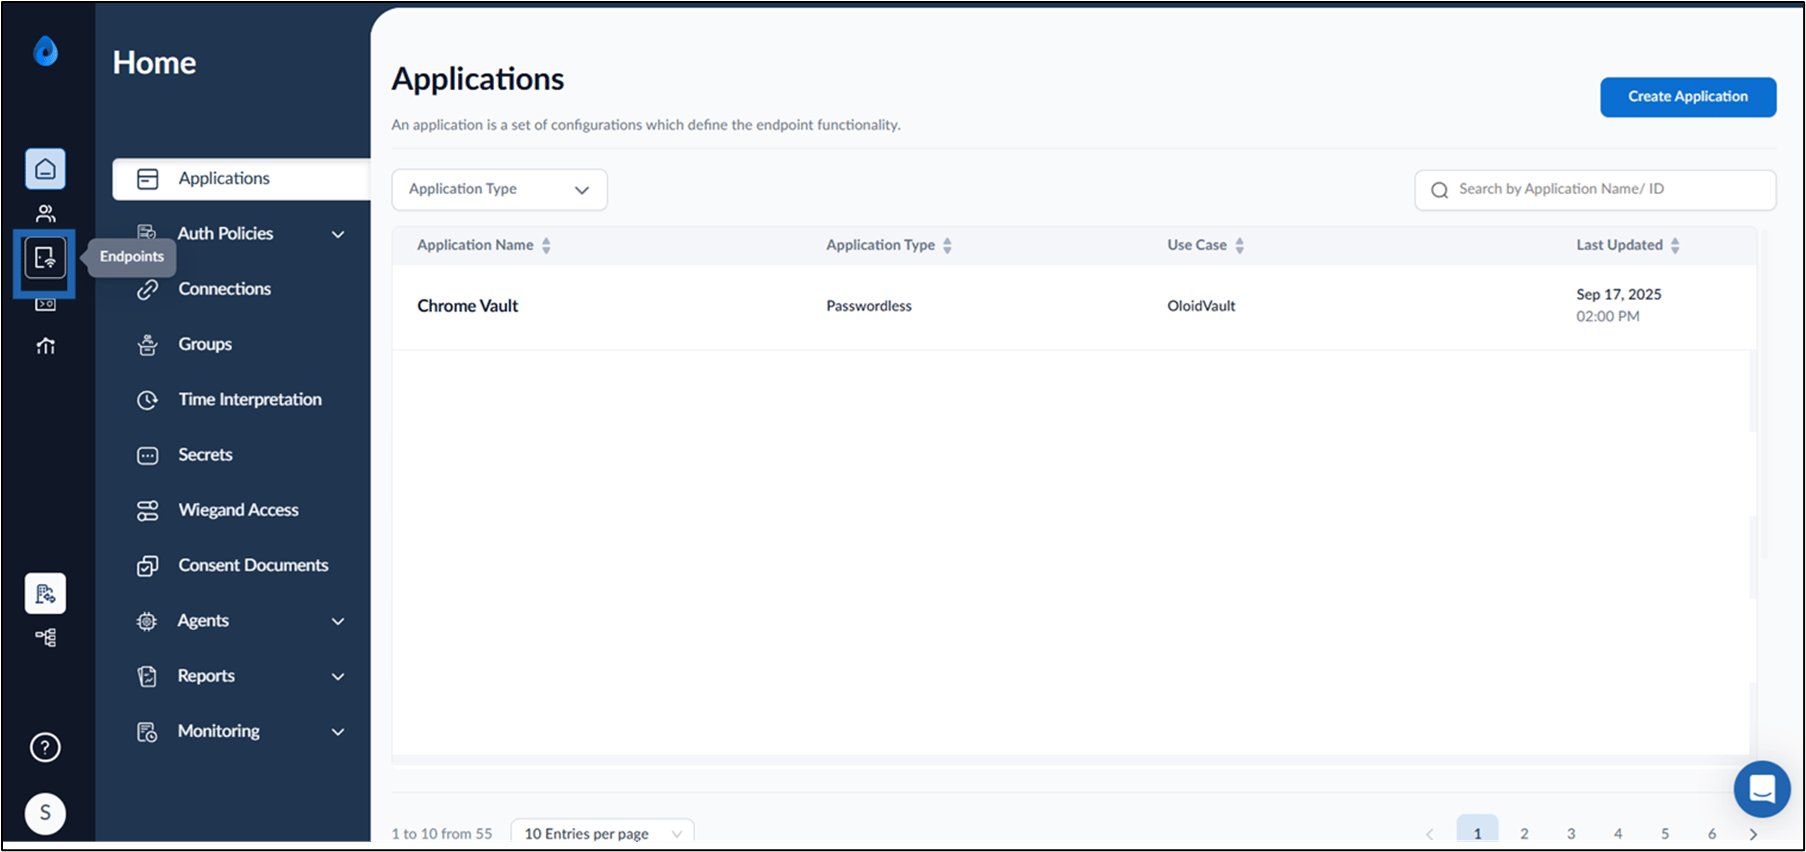Open the Application Type filter dropdown
This screenshot has height=852, width=1806.
point(499,189)
